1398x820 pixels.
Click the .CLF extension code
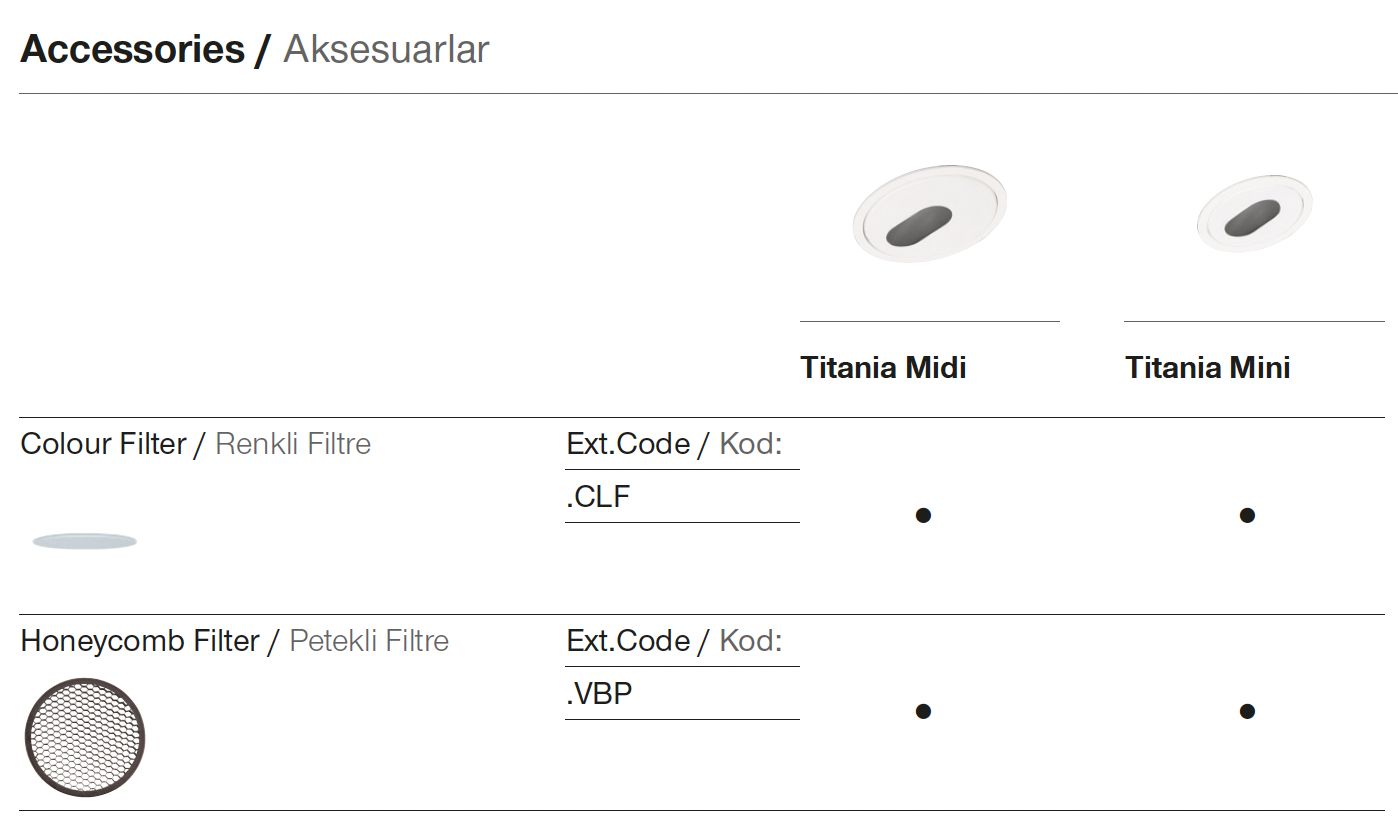pyautogui.click(x=598, y=497)
